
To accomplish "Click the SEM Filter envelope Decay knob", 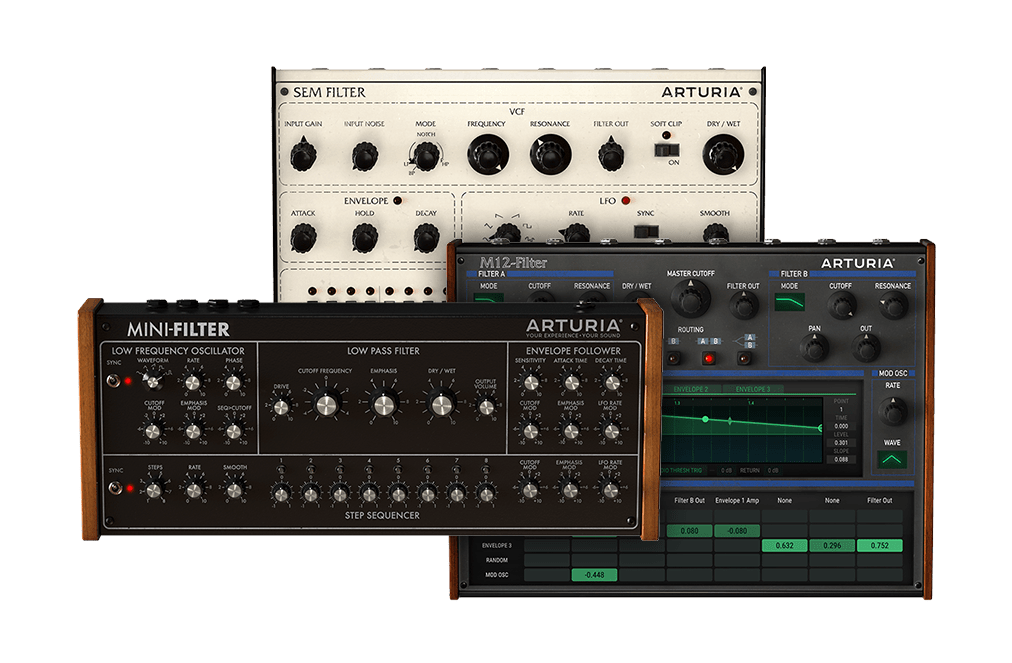I will click(426, 238).
